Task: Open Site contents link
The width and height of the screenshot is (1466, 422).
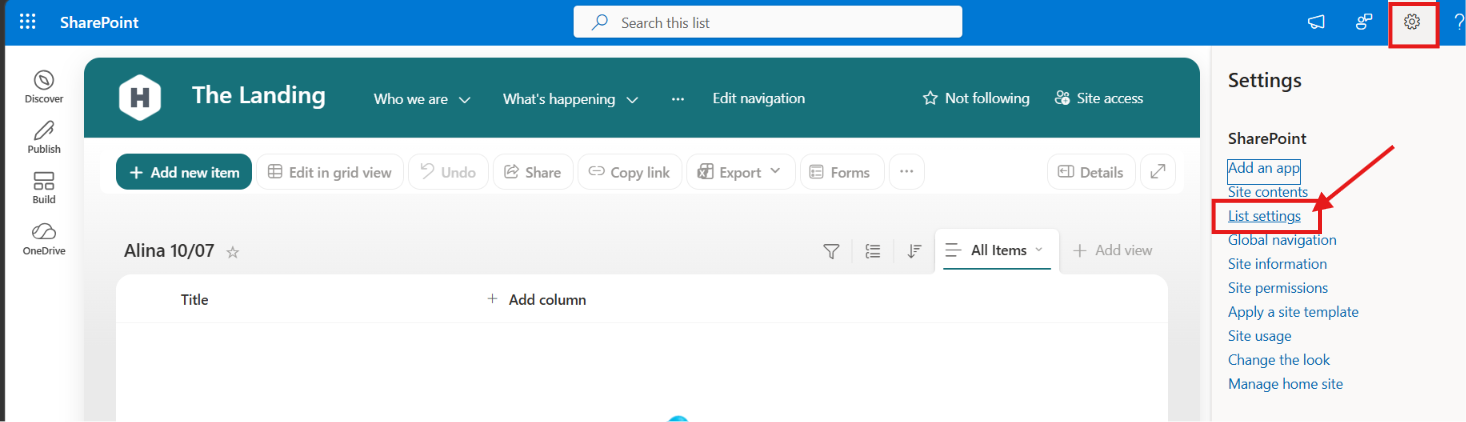Action: pyautogui.click(x=1268, y=192)
